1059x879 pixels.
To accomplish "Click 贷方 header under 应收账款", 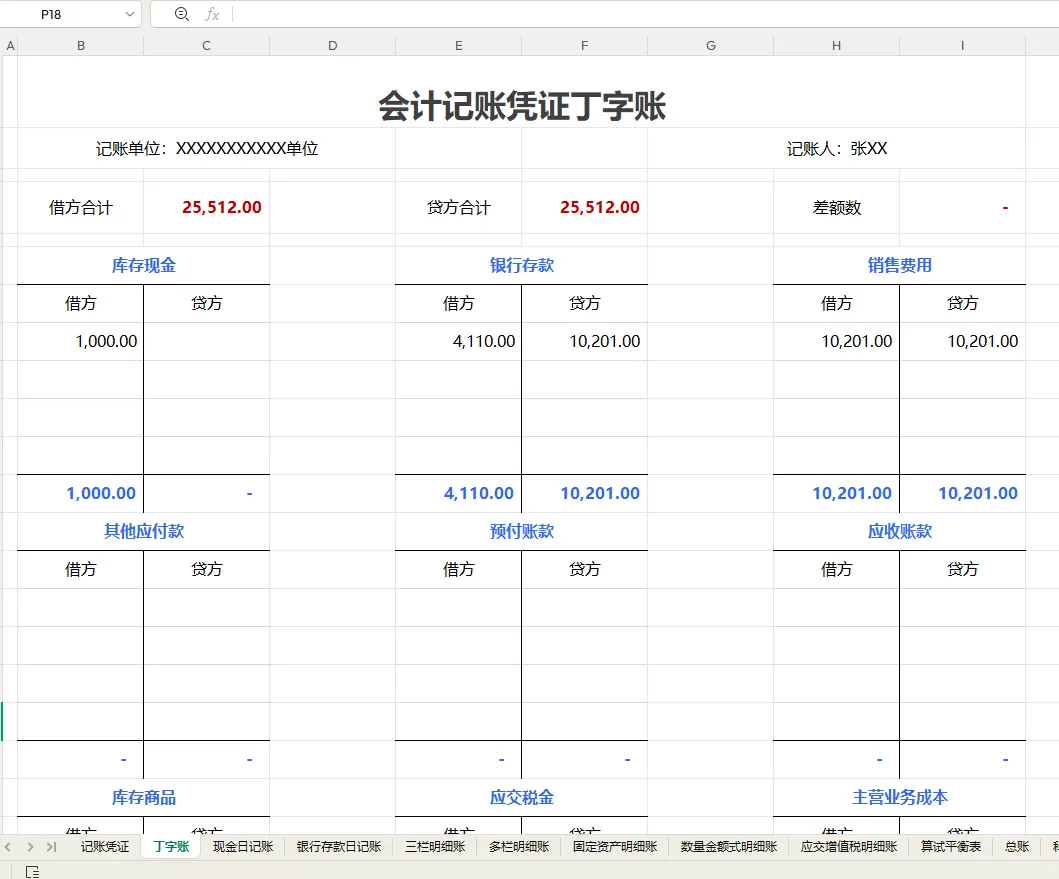I will click(962, 570).
